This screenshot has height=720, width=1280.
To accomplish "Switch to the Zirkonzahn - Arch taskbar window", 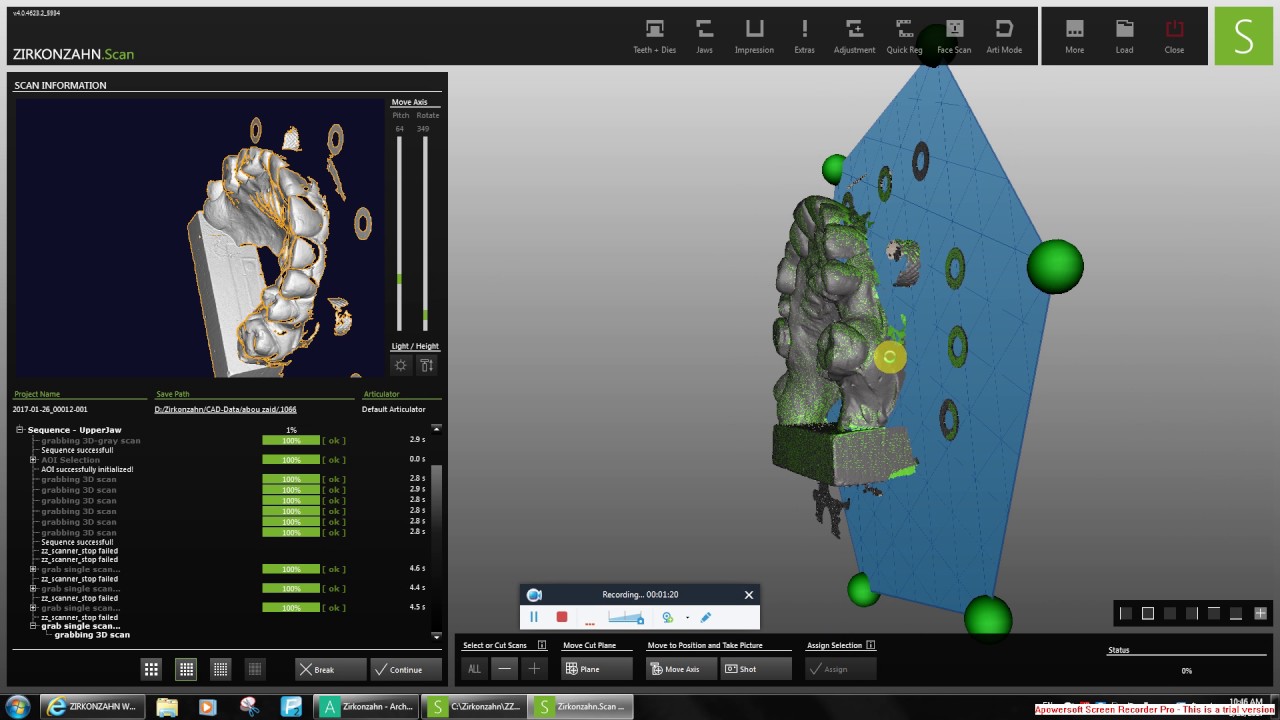I will click(x=367, y=706).
